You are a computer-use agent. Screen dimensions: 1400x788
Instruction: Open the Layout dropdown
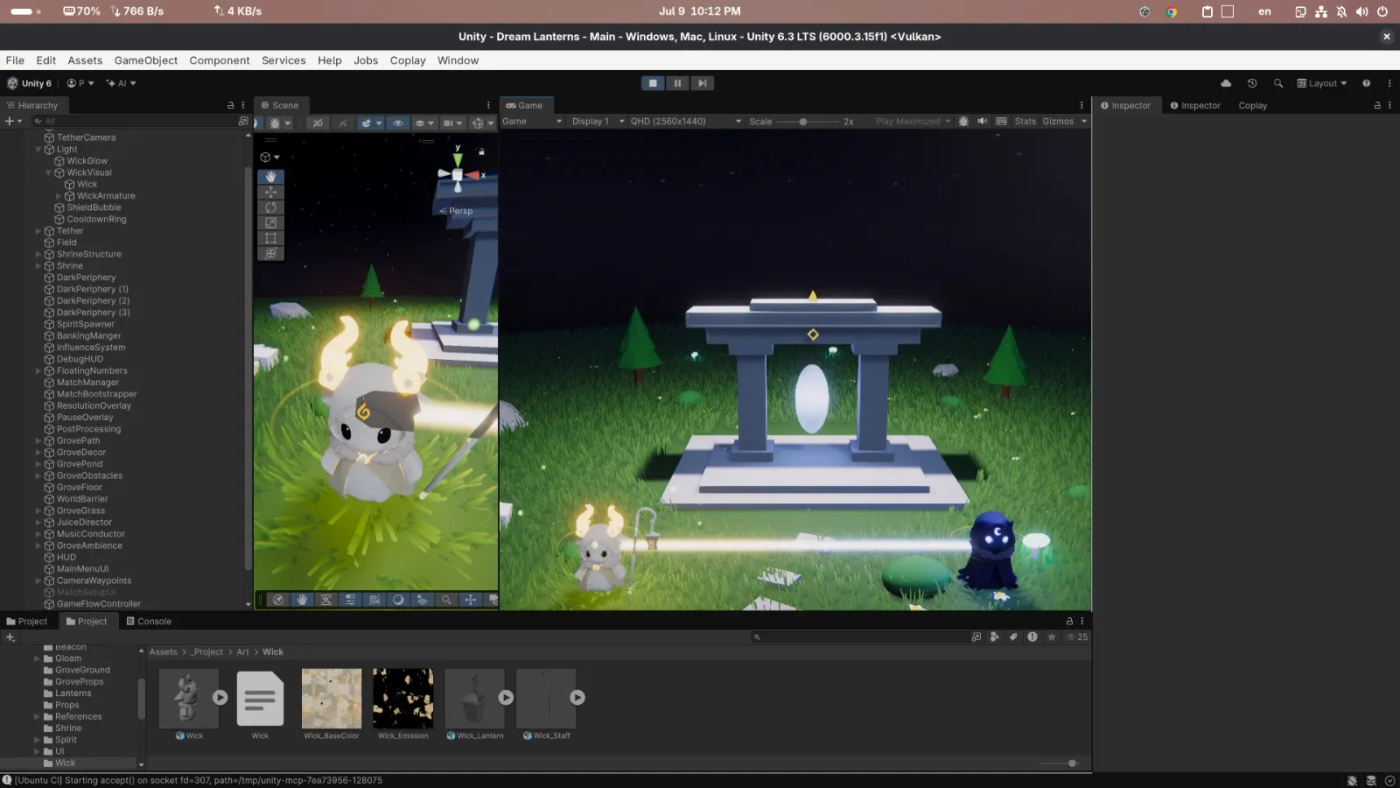[1322, 83]
